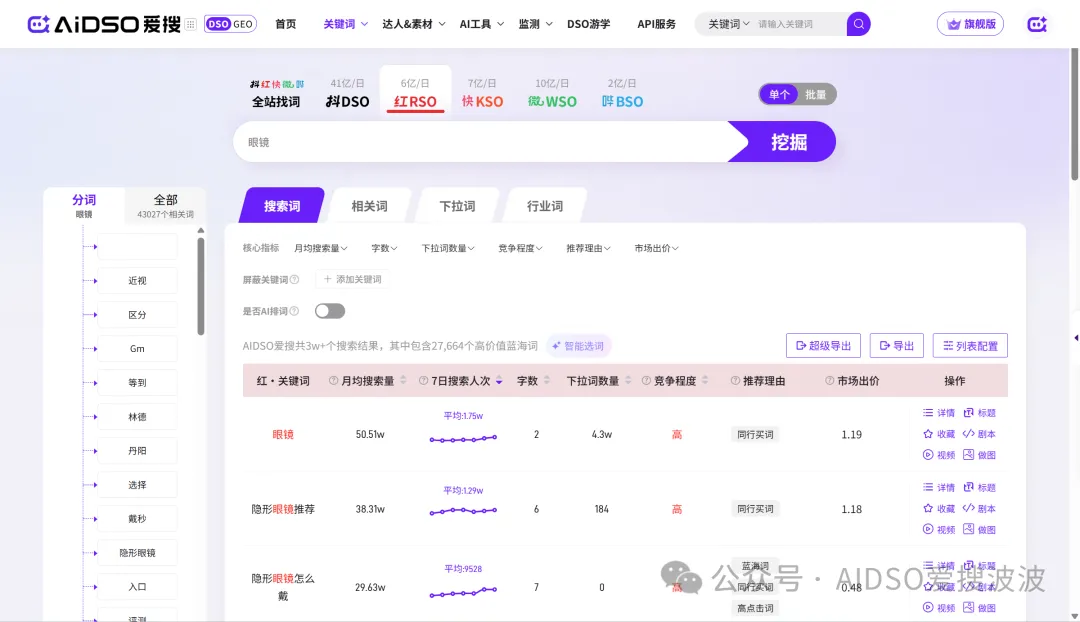Select the 微WSO platform tab
1080x622 pixels.
[552, 94]
